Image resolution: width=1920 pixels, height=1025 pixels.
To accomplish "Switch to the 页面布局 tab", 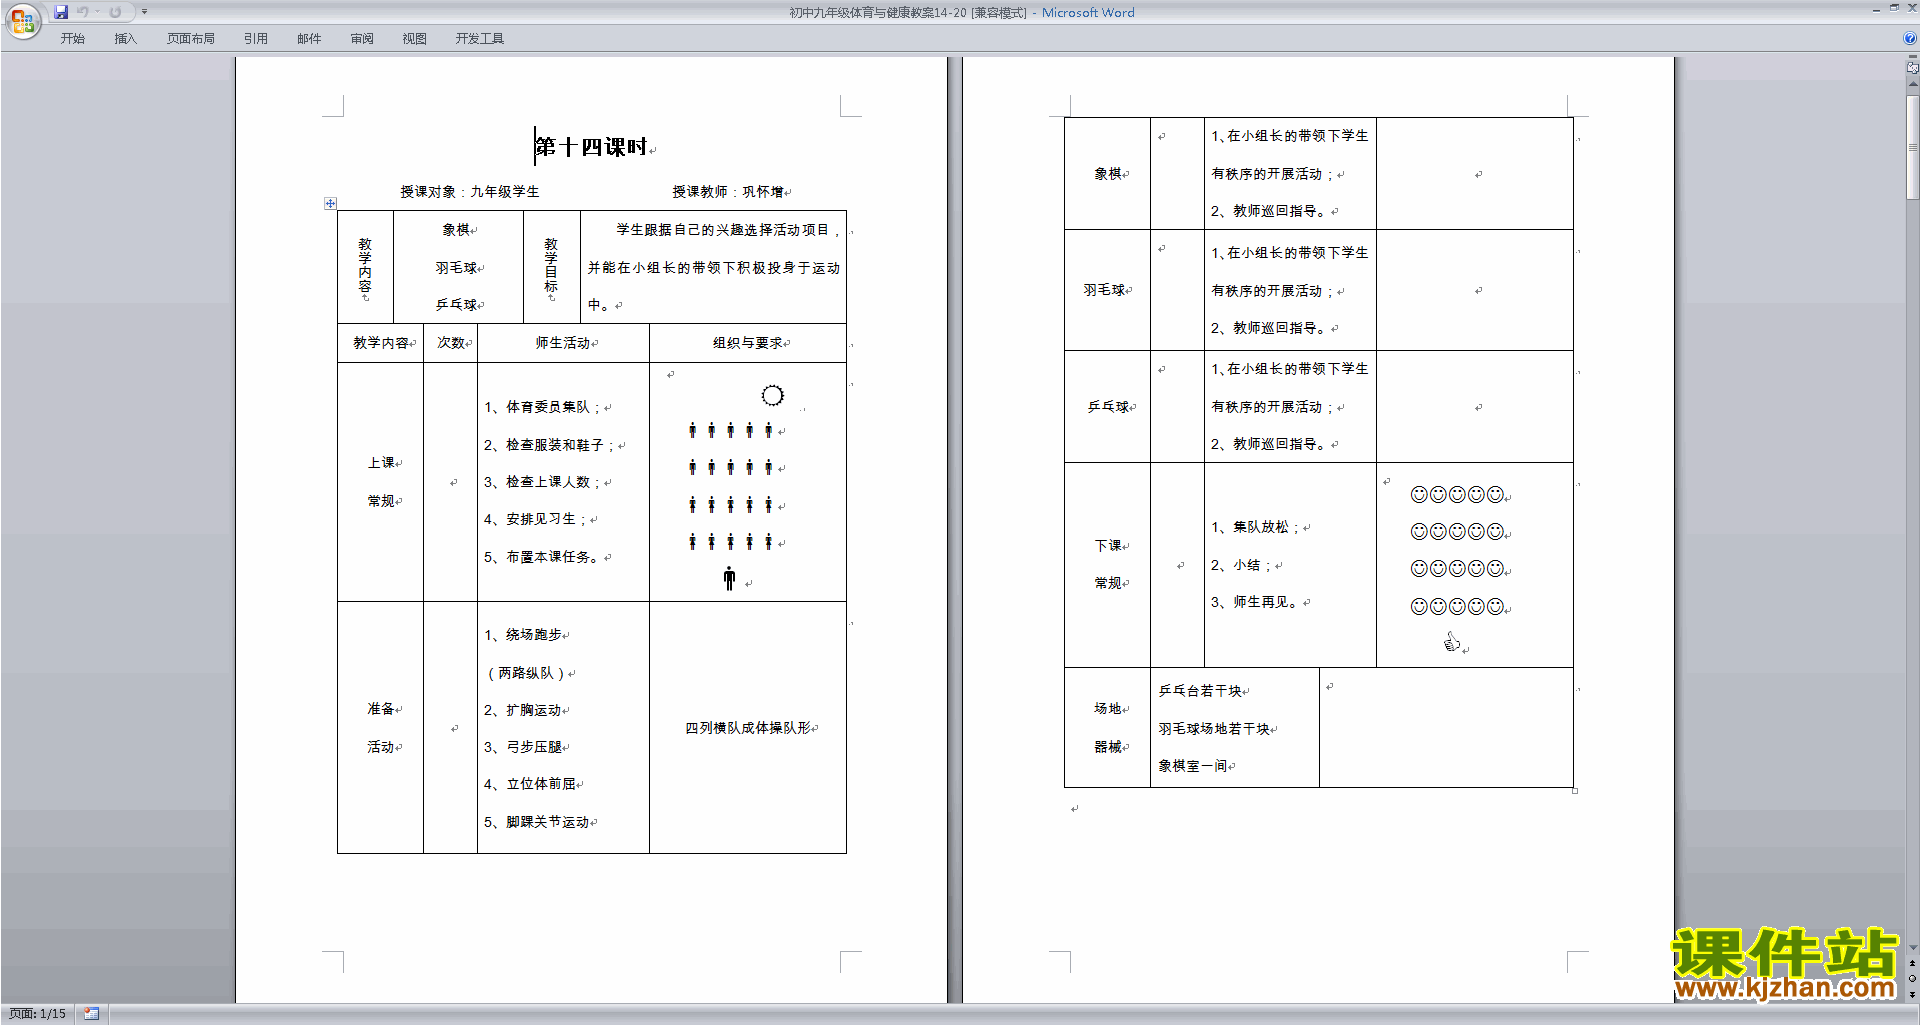I will point(191,39).
